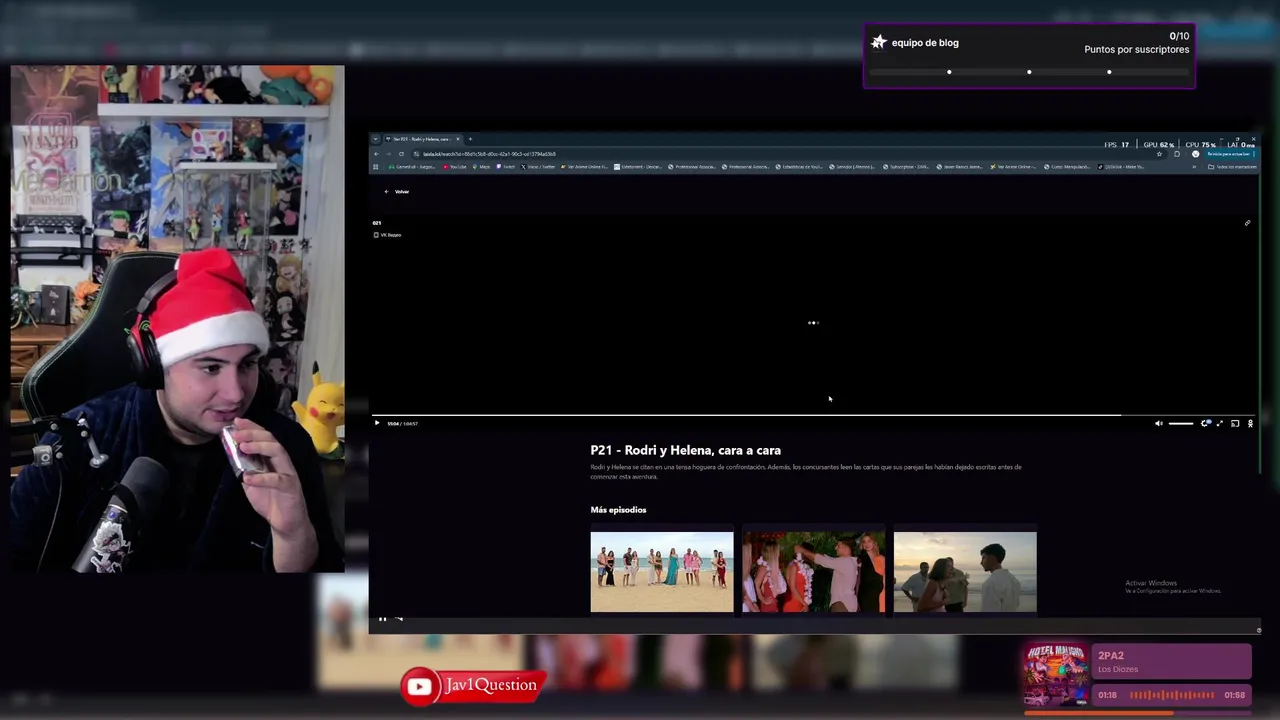Click the Más episodios heading
This screenshot has height=720, width=1280.
pyautogui.click(x=618, y=510)
